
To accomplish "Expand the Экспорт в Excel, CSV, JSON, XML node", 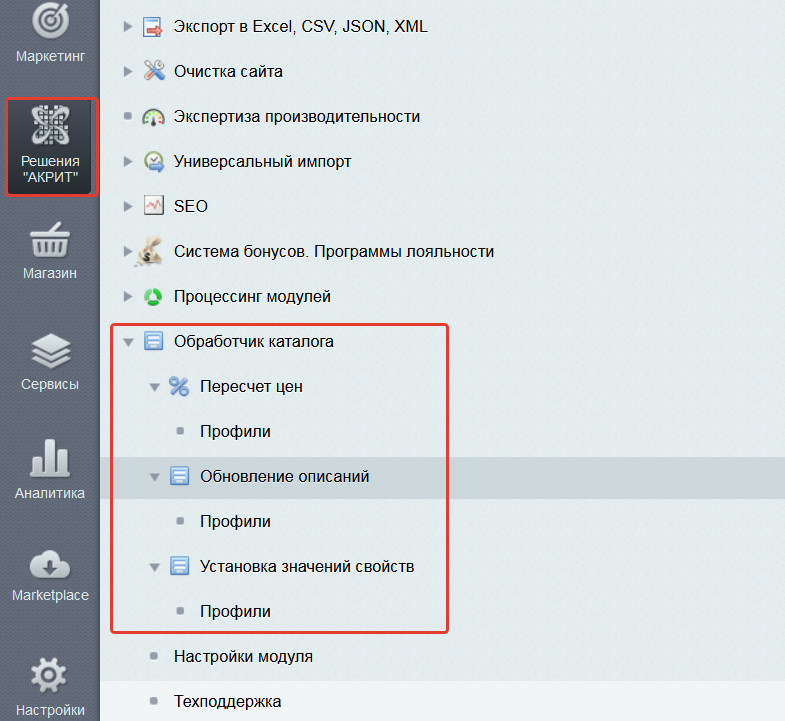I will click(x=127, y=26).
